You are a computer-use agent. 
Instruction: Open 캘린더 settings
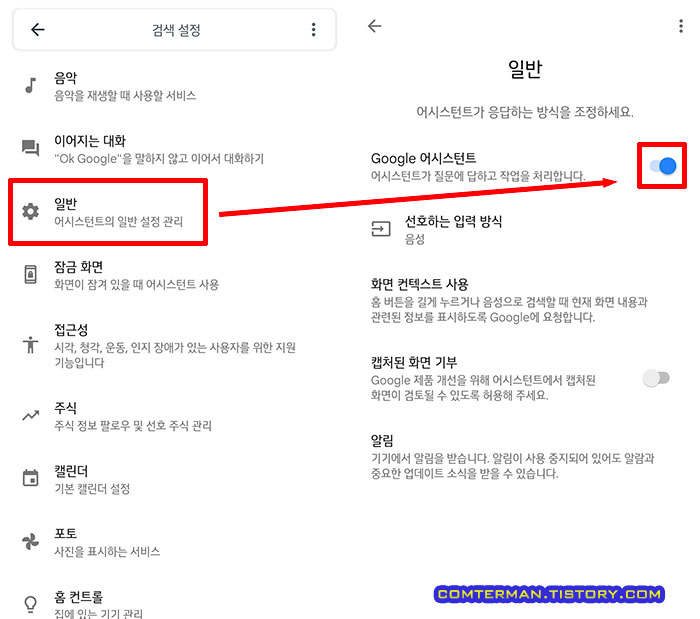(174, 479)
